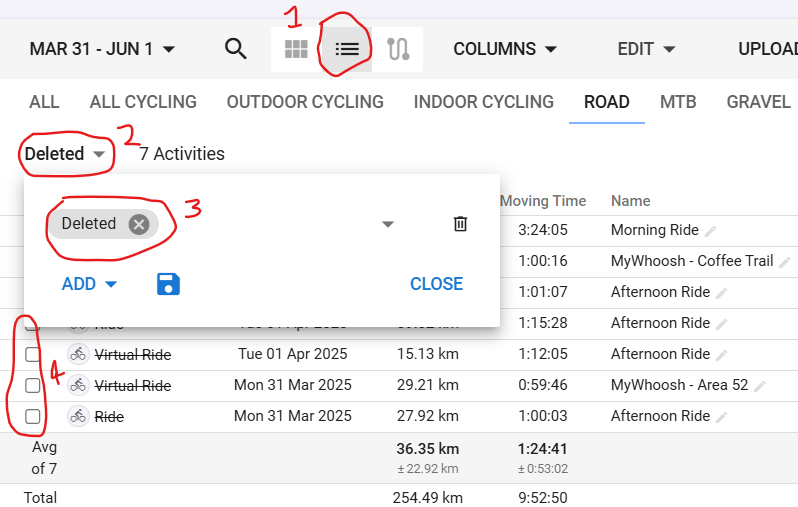This screenshot has height=507, width=798.
Task: Click the 36.35 km average distance
Action: 428,449
